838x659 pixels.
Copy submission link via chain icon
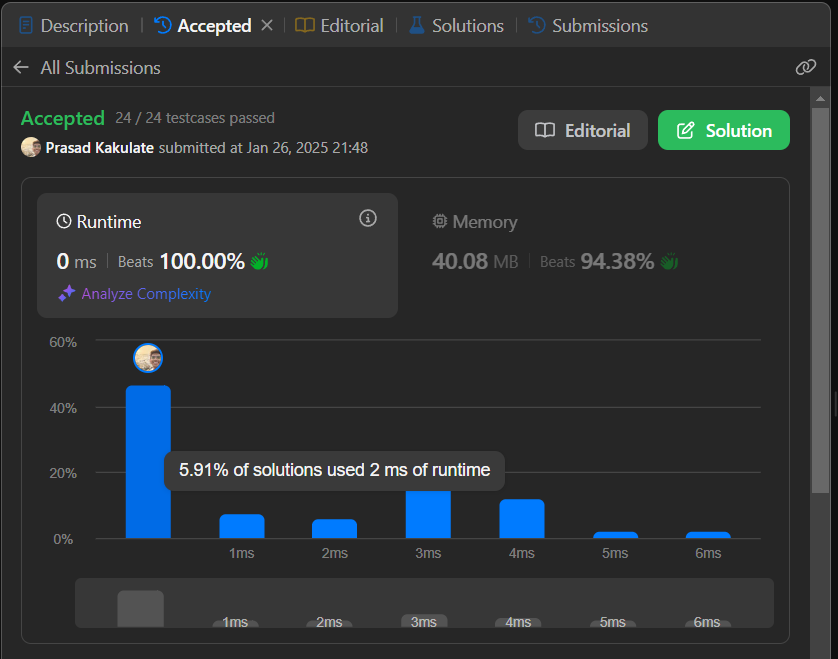click(805, 67)
